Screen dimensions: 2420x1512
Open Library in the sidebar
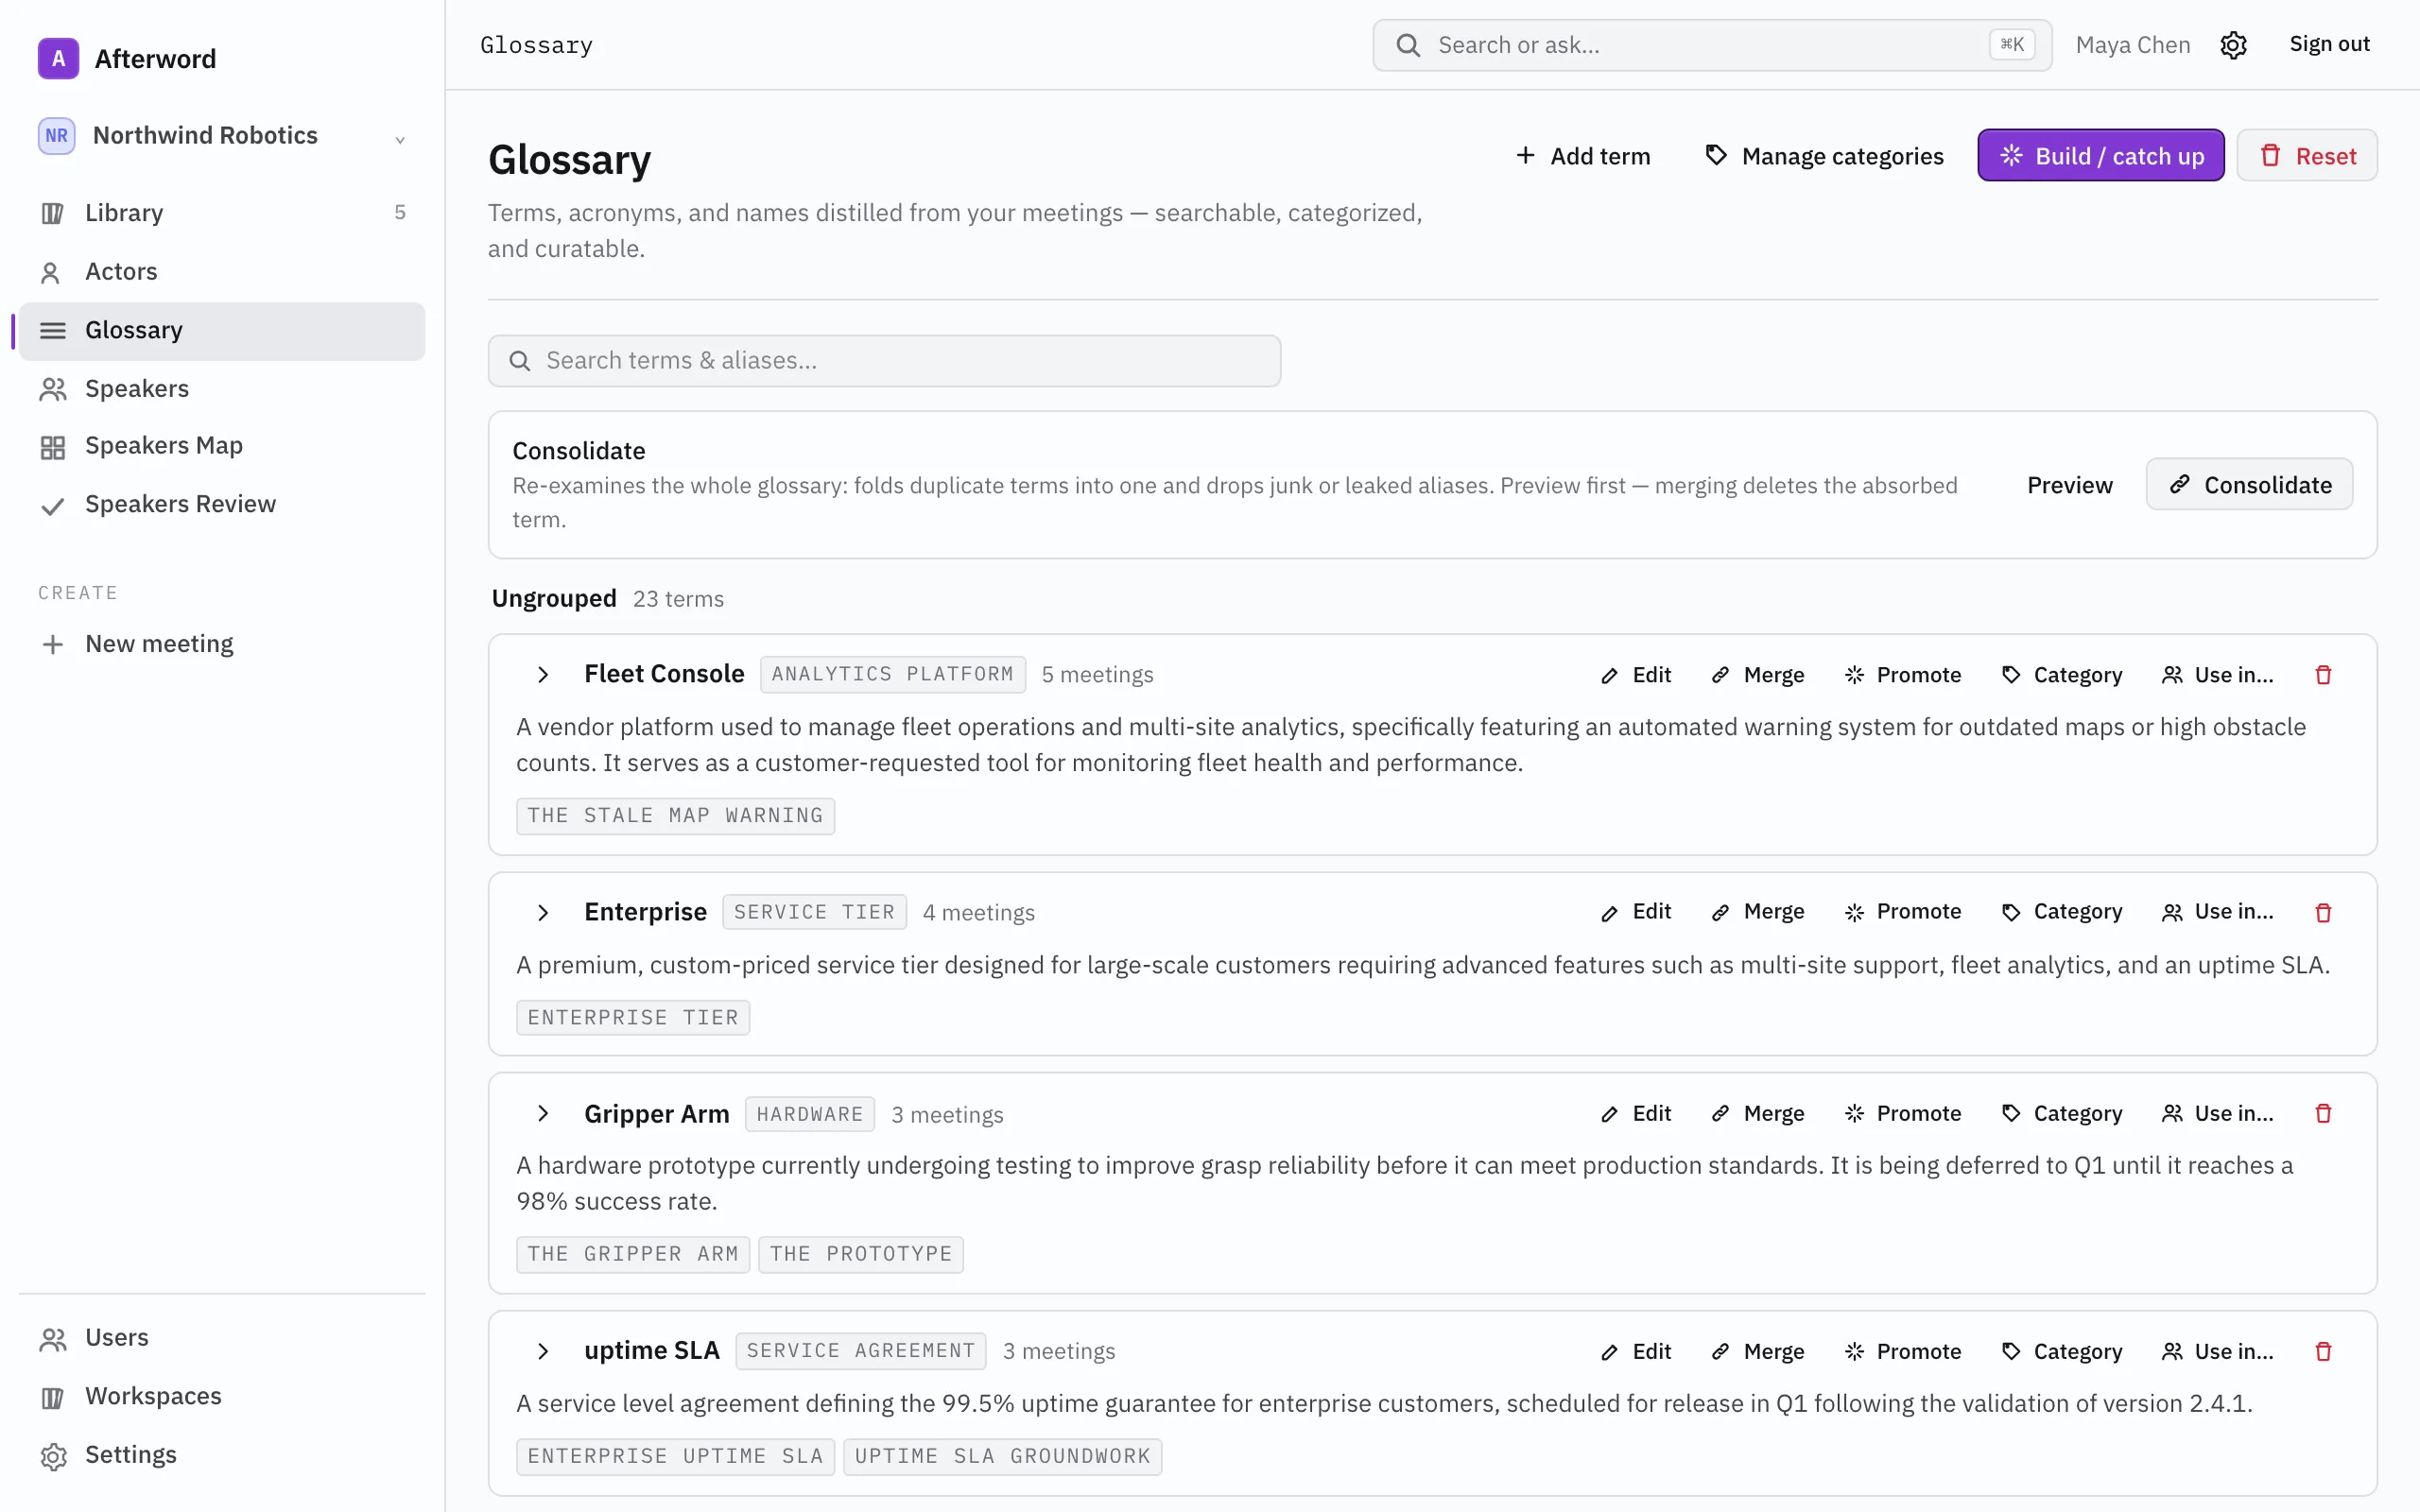222,213
